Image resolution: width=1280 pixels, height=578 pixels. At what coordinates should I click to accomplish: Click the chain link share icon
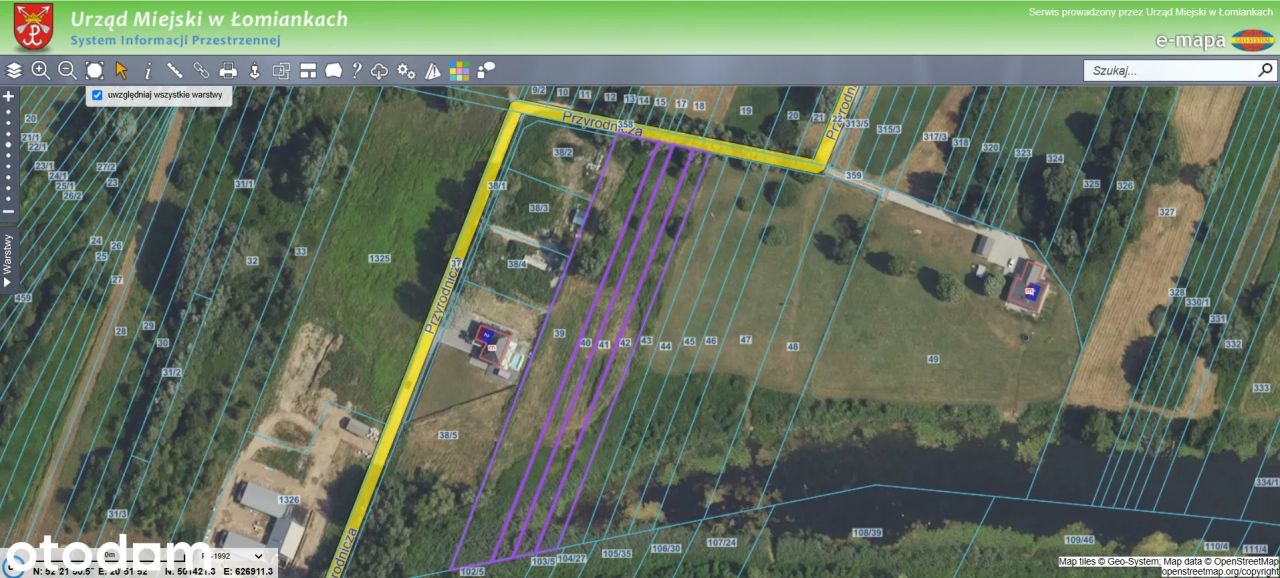201,70
